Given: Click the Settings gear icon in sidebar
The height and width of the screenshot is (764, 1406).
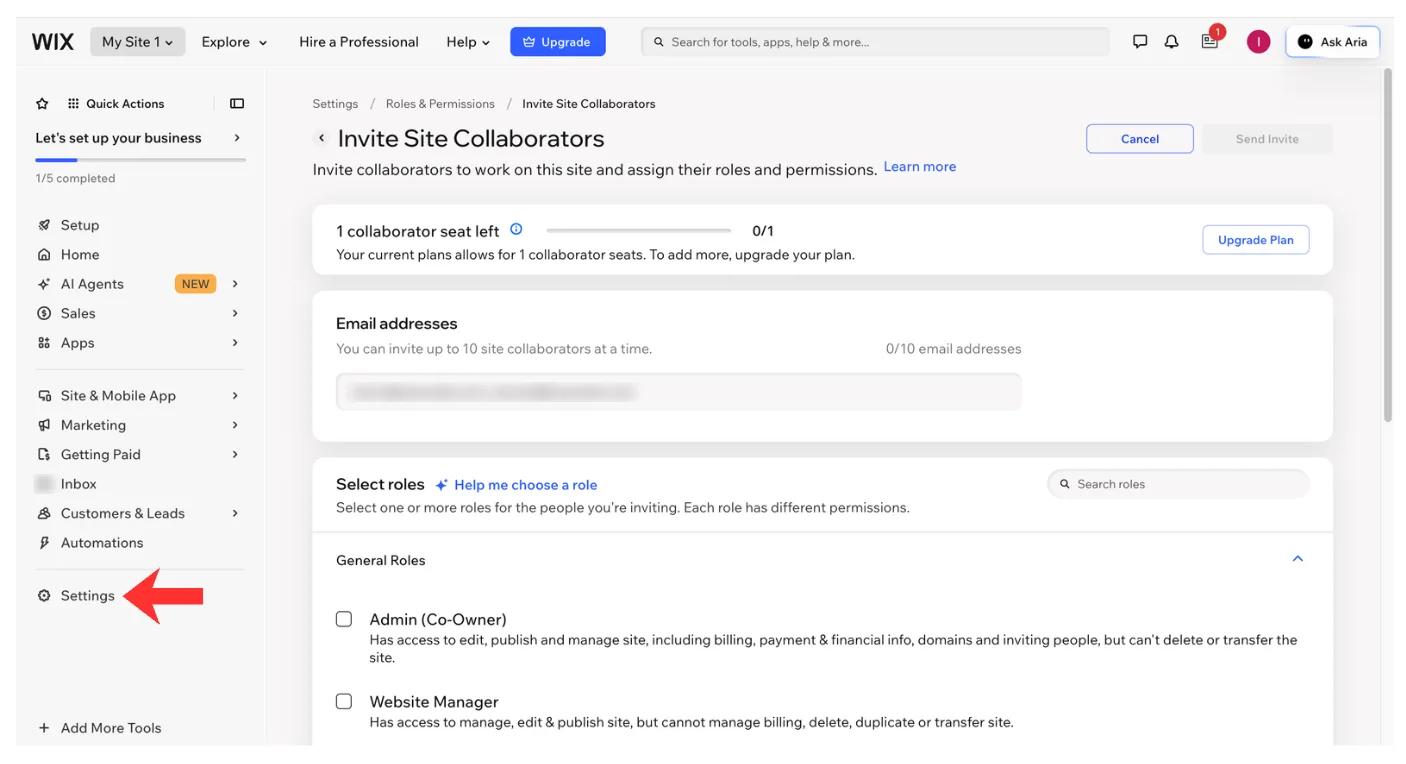Looking at the screenshot, I should [x=44, y=596].
